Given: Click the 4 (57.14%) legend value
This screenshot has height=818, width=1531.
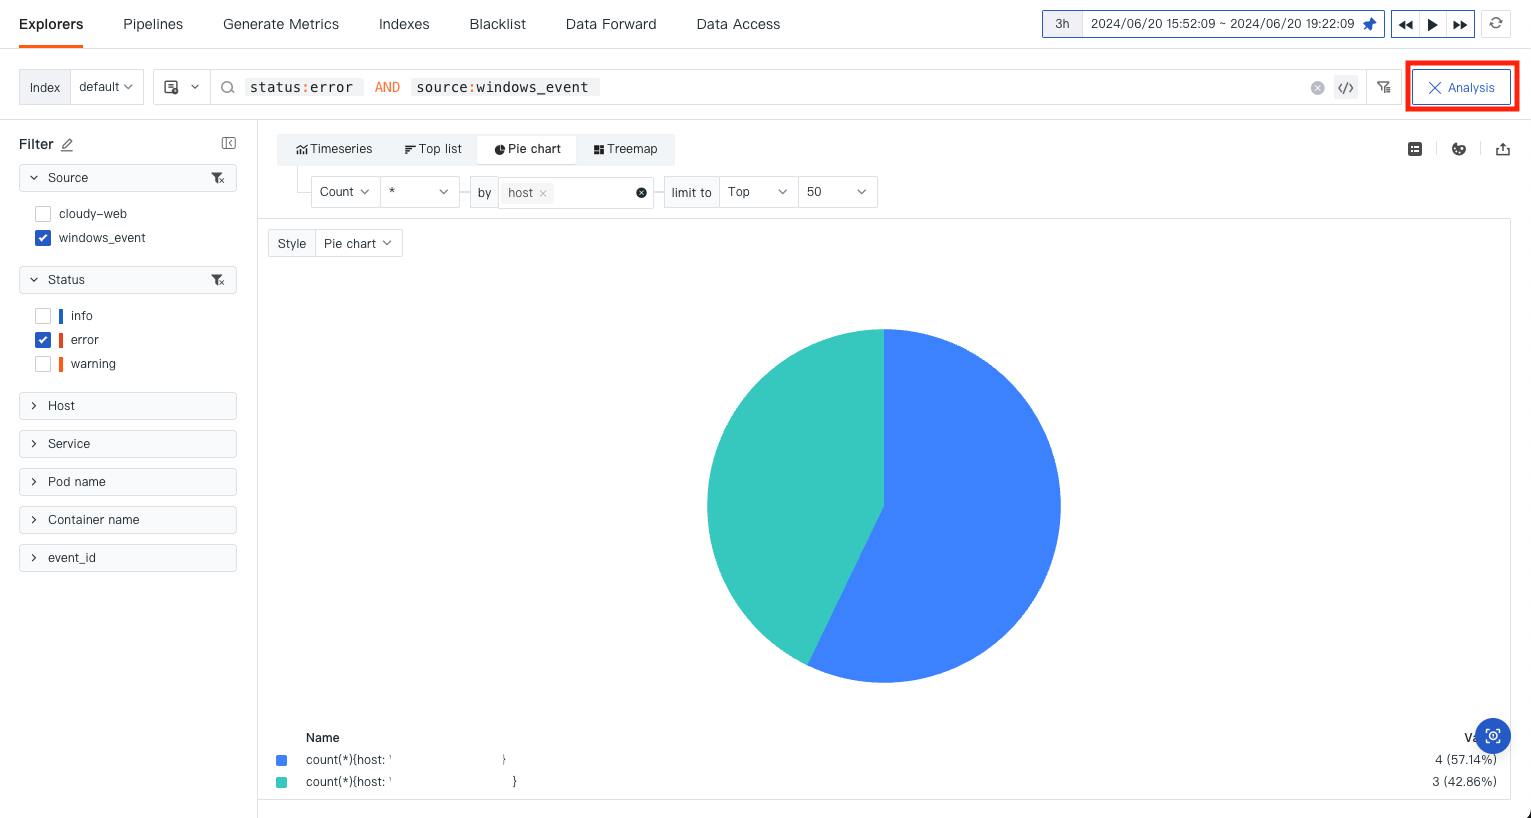Looking at the screenshot, I should tap(1465, 760).
